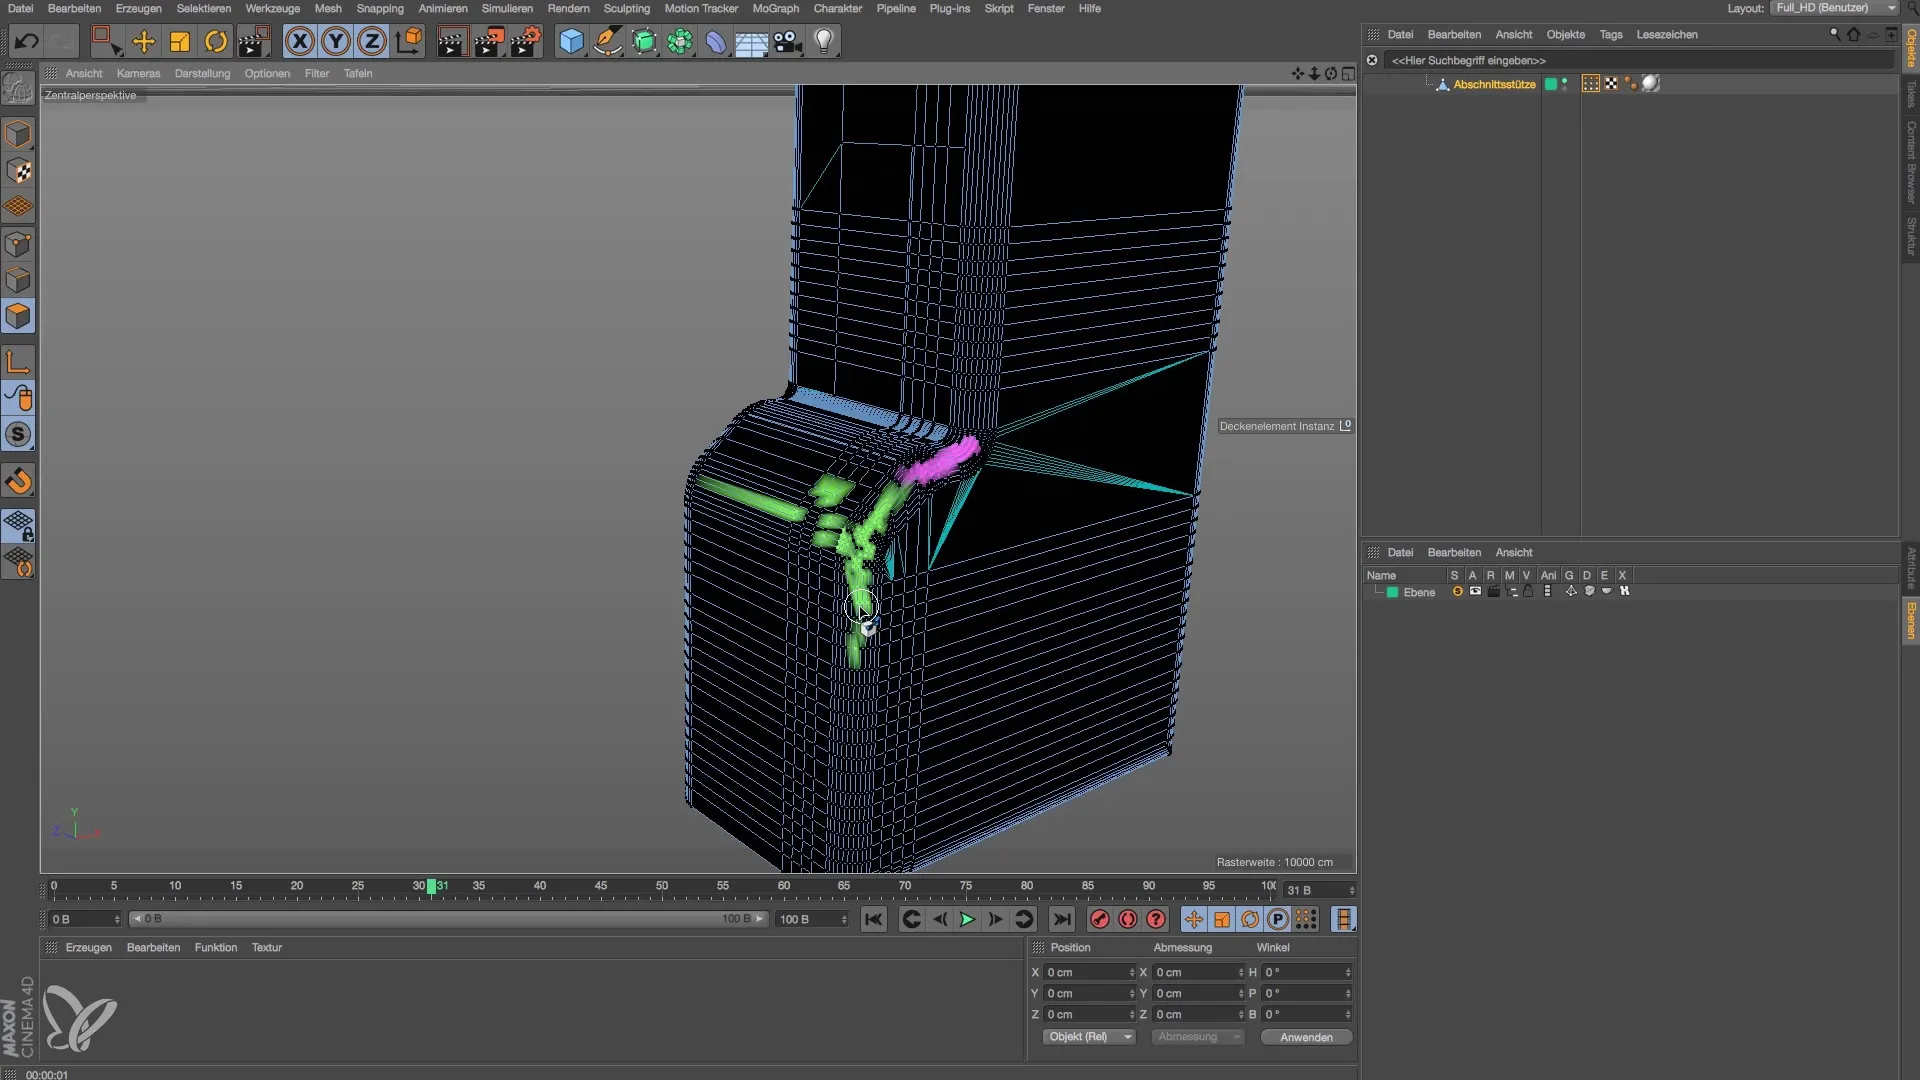Viewport: 1920px width, 1080px height.
Task: Go to end of animation
Action: (1062, 919)
